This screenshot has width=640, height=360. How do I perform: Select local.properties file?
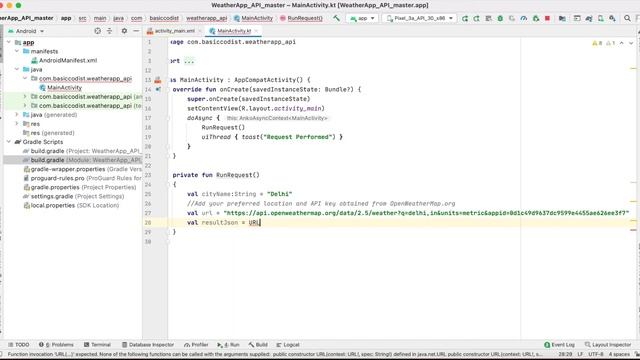point(71,205)
